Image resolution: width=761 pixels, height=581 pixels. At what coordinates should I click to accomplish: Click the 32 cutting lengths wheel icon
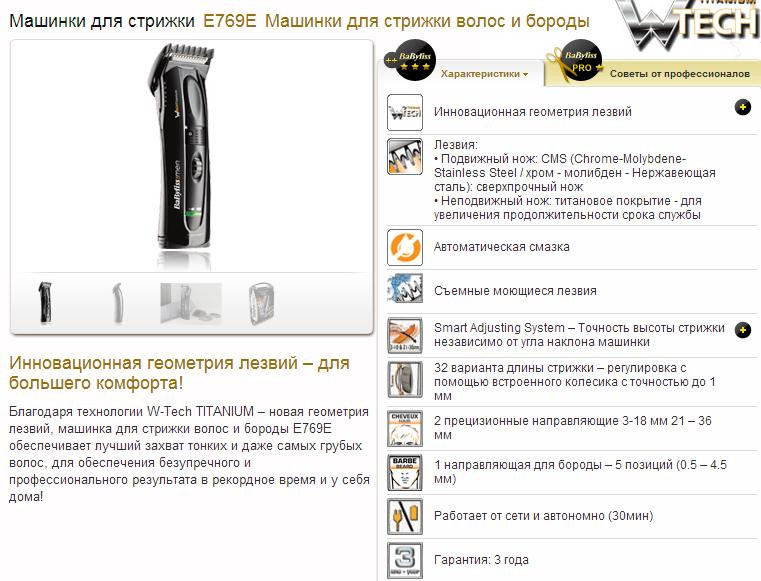point(405,380)
